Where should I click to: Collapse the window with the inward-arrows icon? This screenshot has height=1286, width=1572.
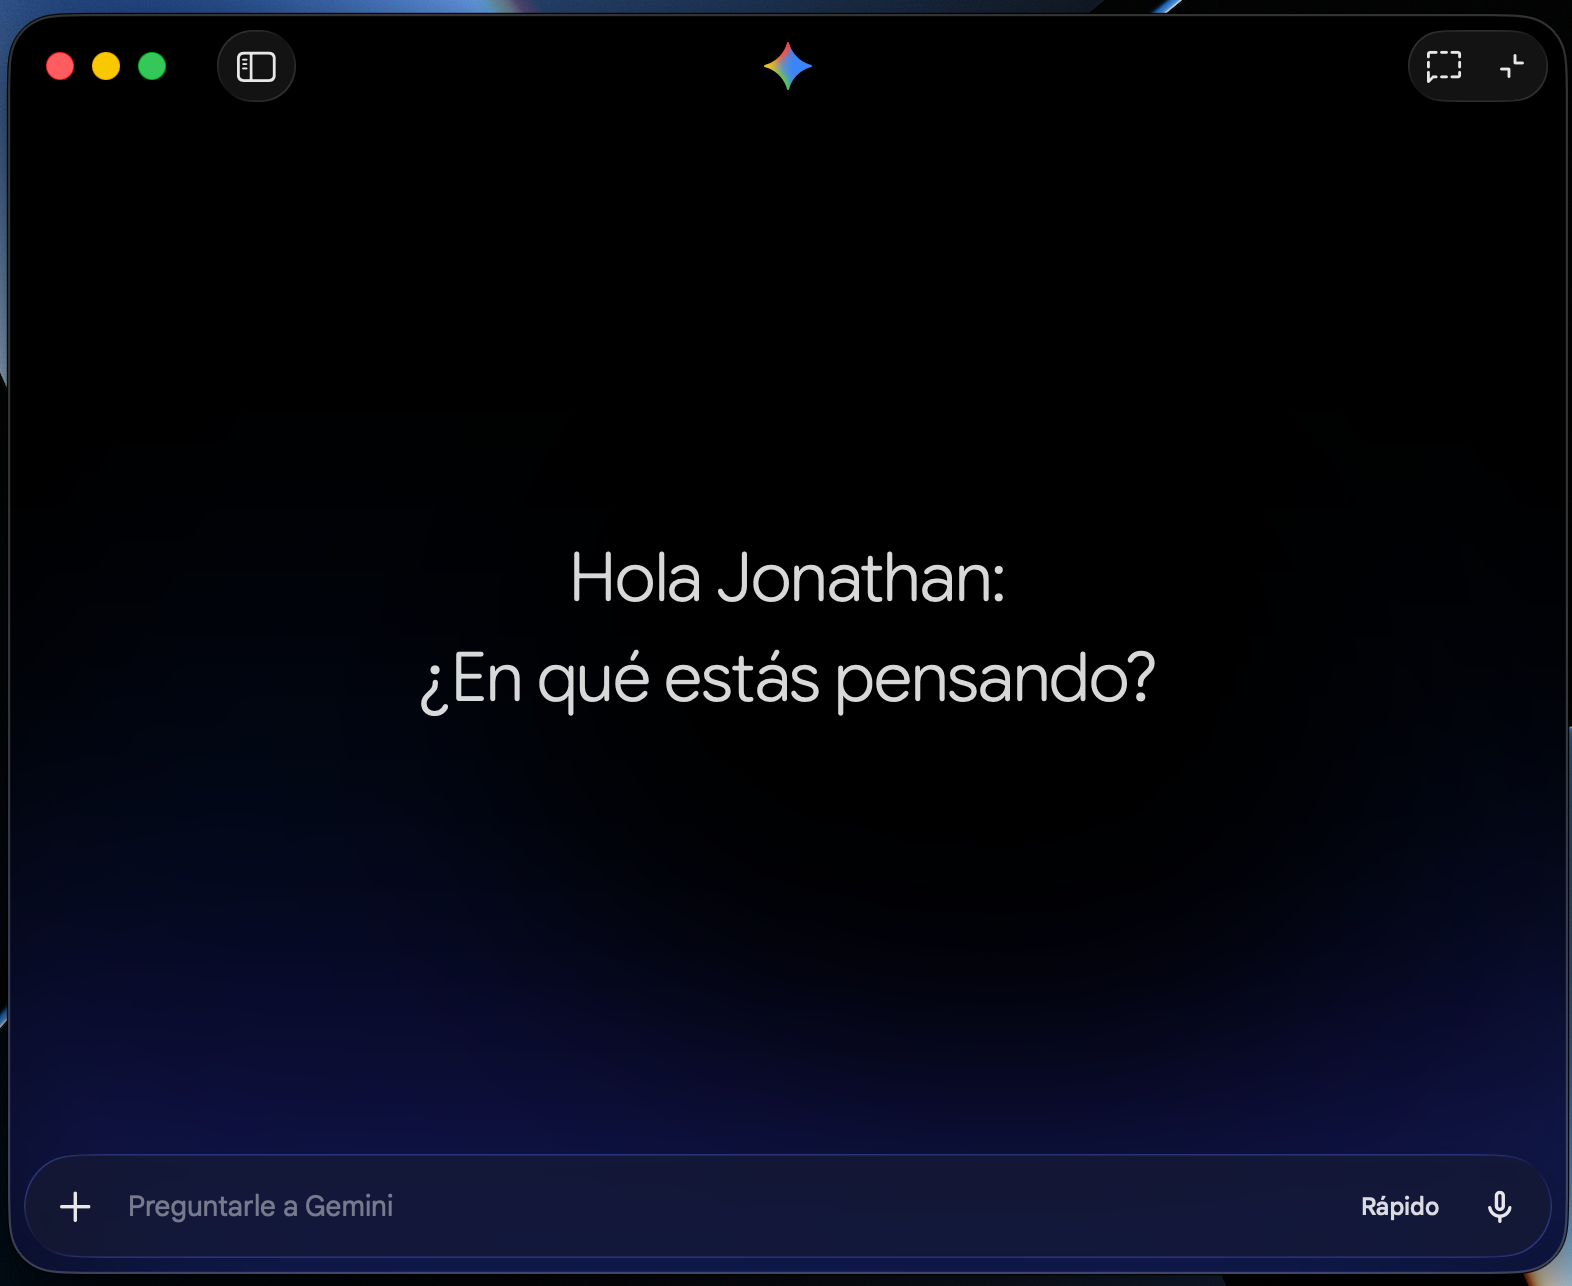[x=1512, y=67]
